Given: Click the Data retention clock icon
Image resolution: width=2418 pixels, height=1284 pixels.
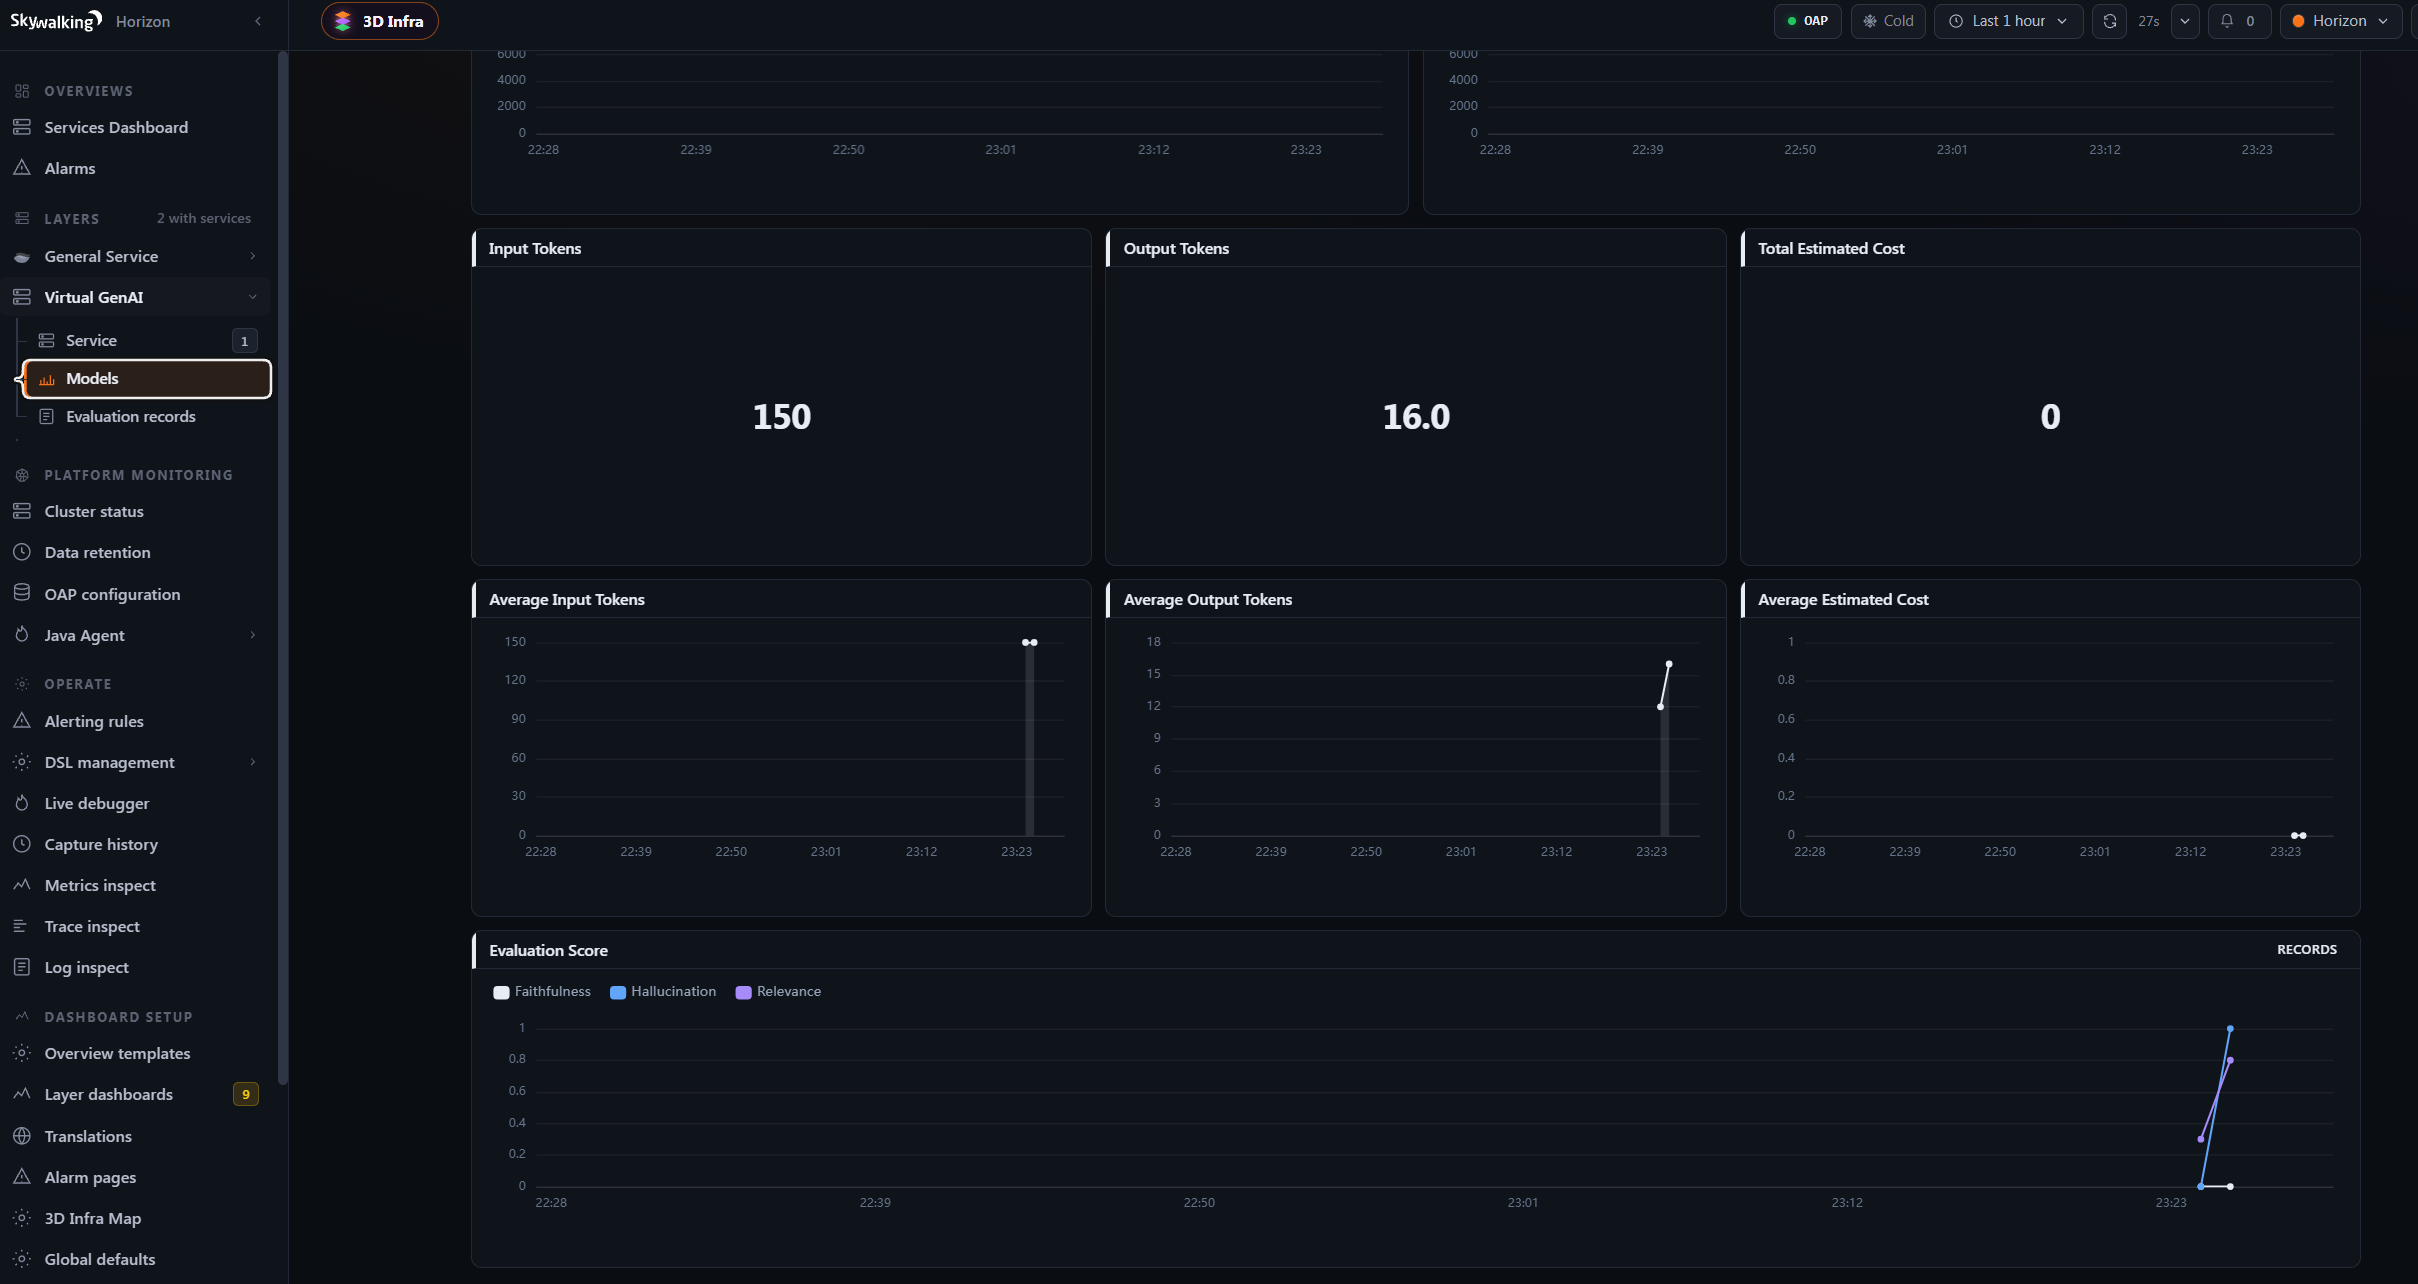Looking at the screenshot, I should [x=22, y=552].
